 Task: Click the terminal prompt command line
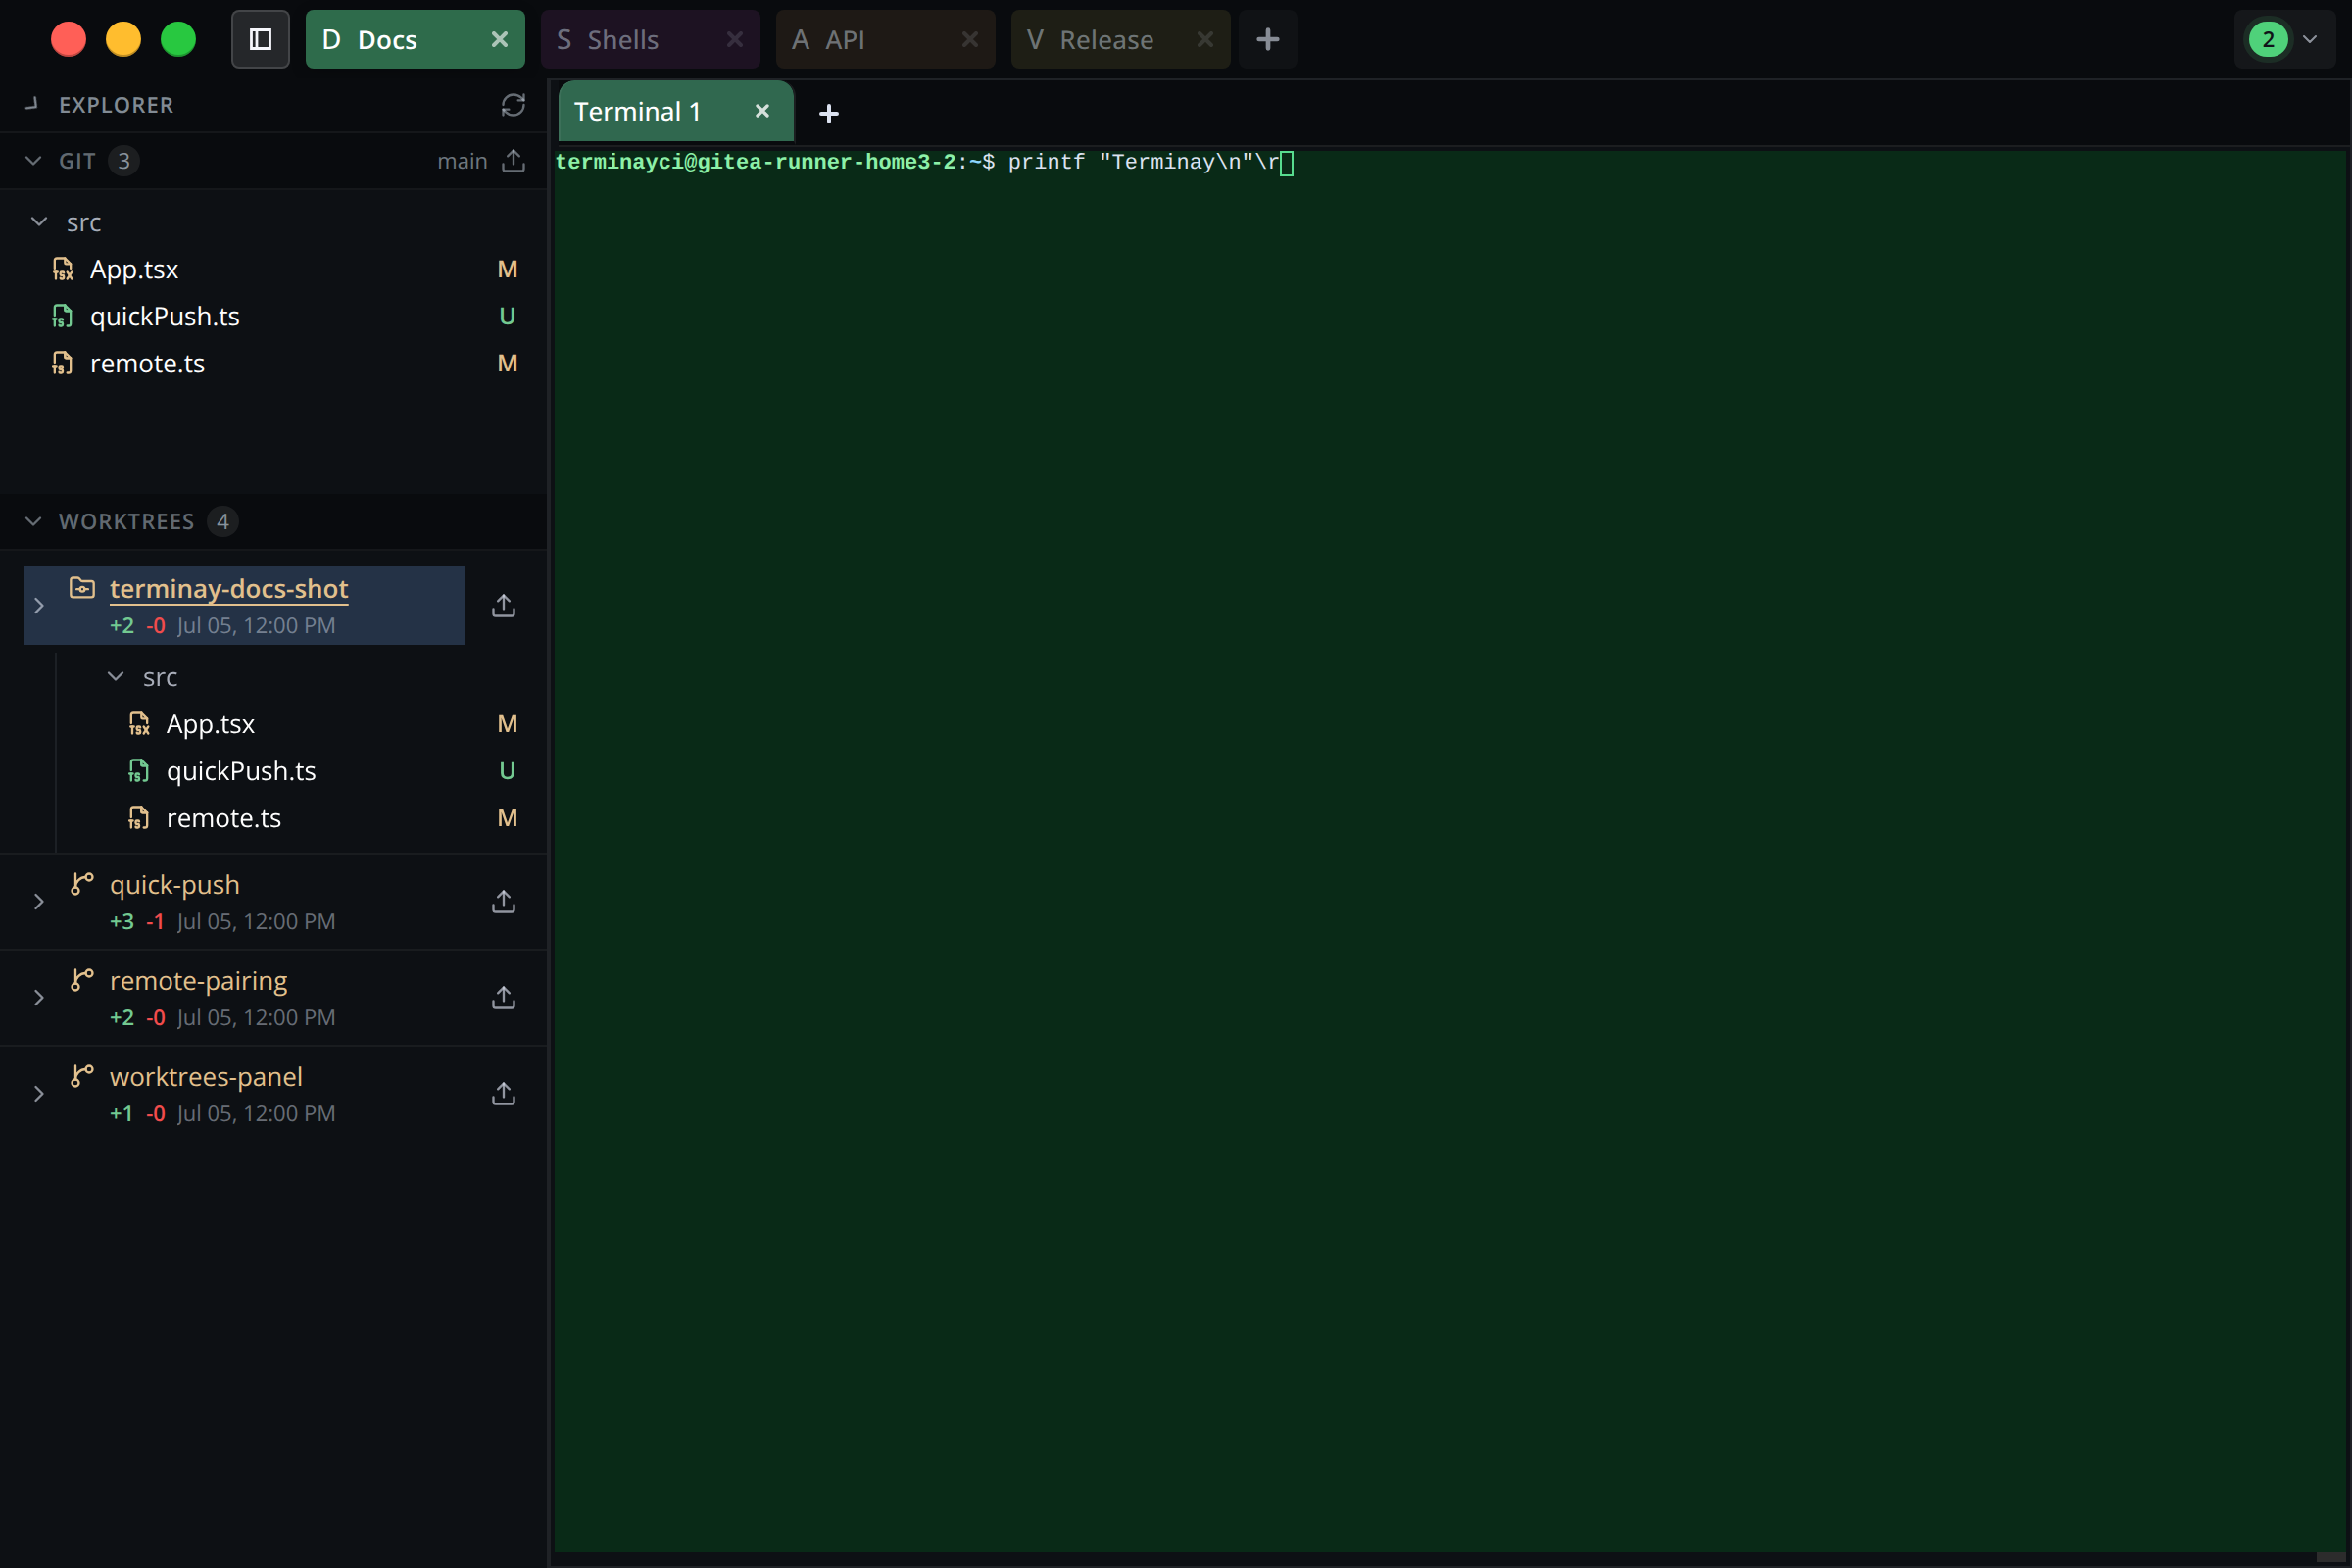(x=924, y=162)
